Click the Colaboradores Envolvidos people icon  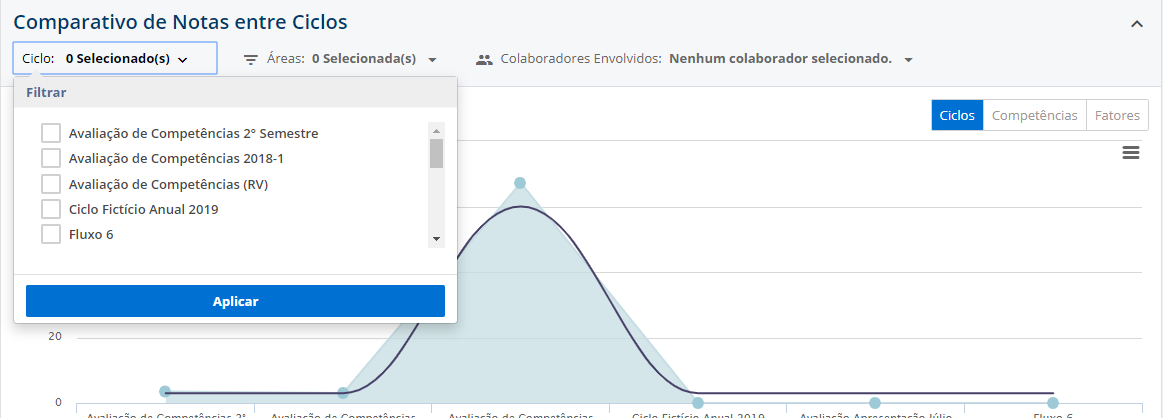click(x=484, y=60)
